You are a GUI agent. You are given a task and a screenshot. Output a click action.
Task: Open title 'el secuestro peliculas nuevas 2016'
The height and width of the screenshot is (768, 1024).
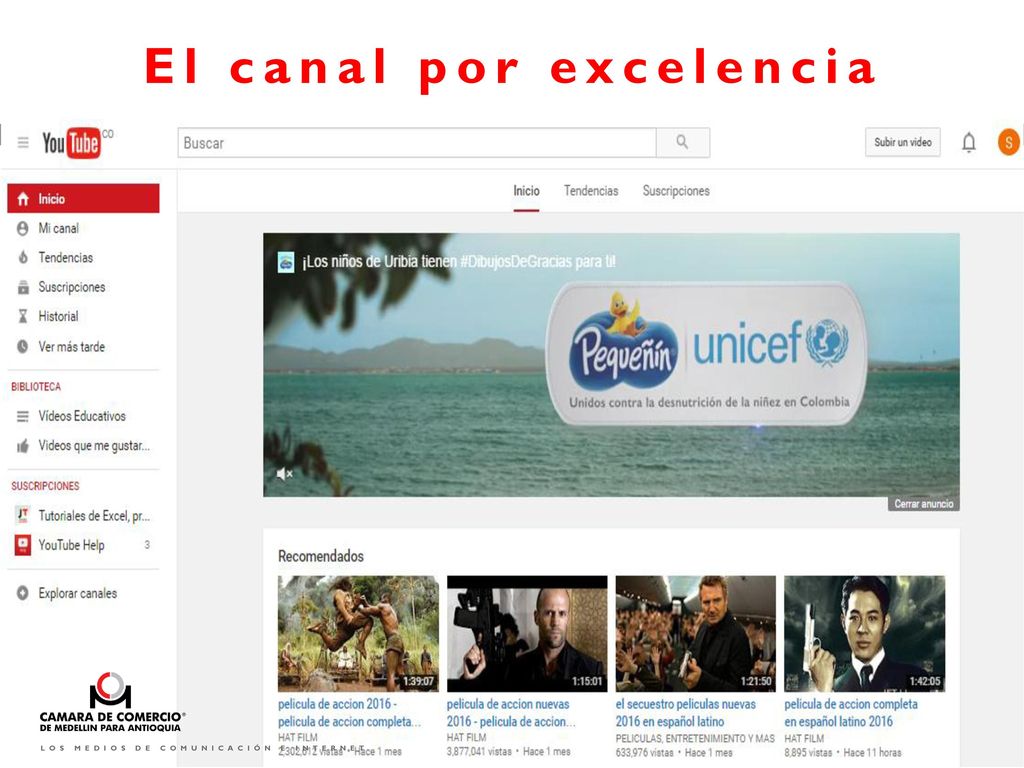(686, 712)
